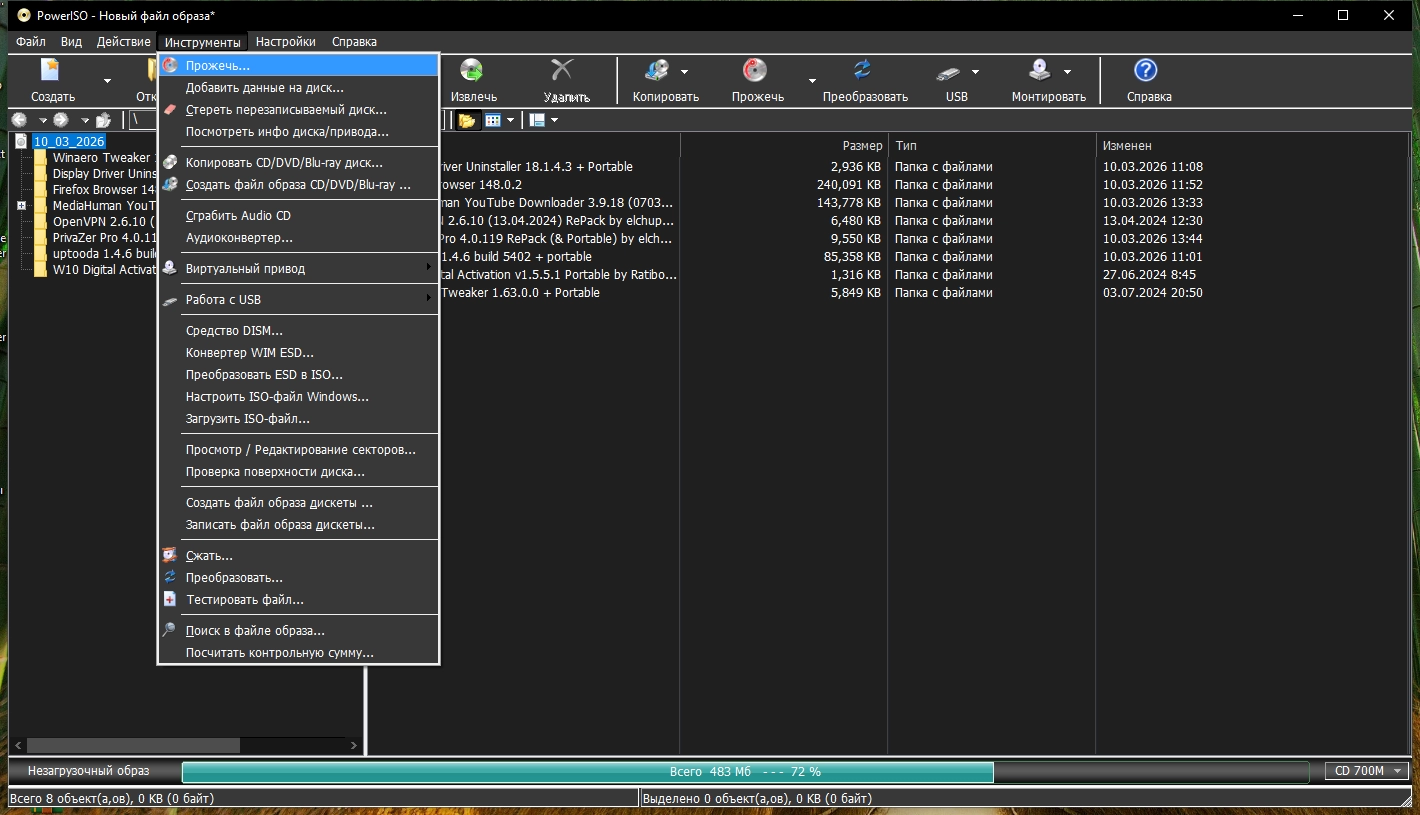Image resolution: width=1420 pixels, height=815 pixels.
Task: Click the Копировать toolbar icon
Action: [x=657, y=71]
